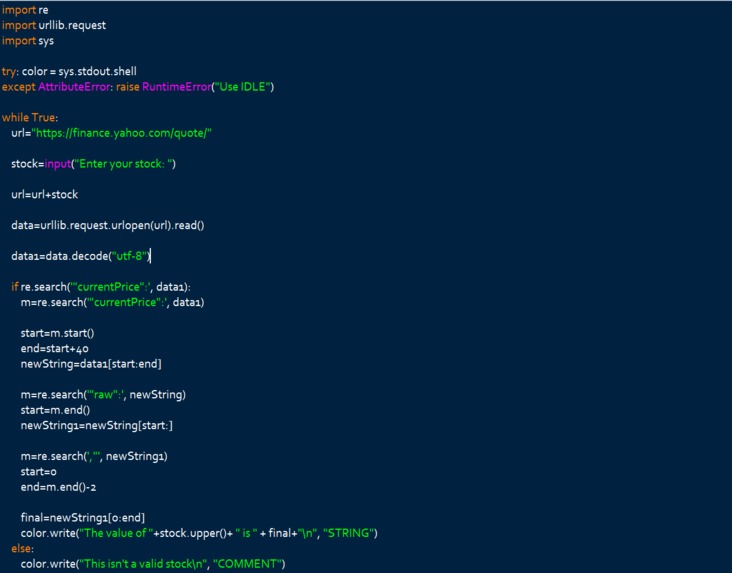Click the "RuntimeError" keyword

(176, 87)
